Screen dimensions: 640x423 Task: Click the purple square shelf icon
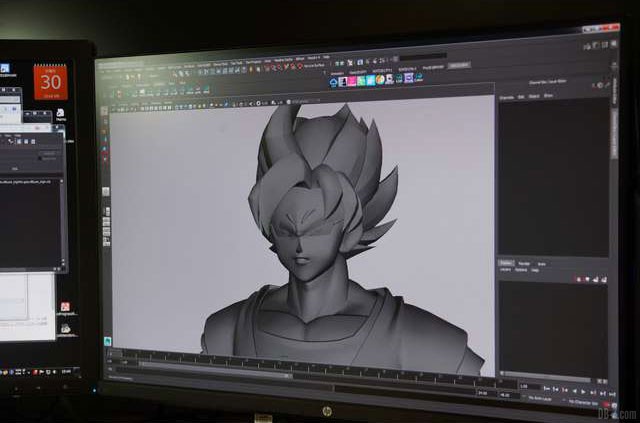point(409,78)
